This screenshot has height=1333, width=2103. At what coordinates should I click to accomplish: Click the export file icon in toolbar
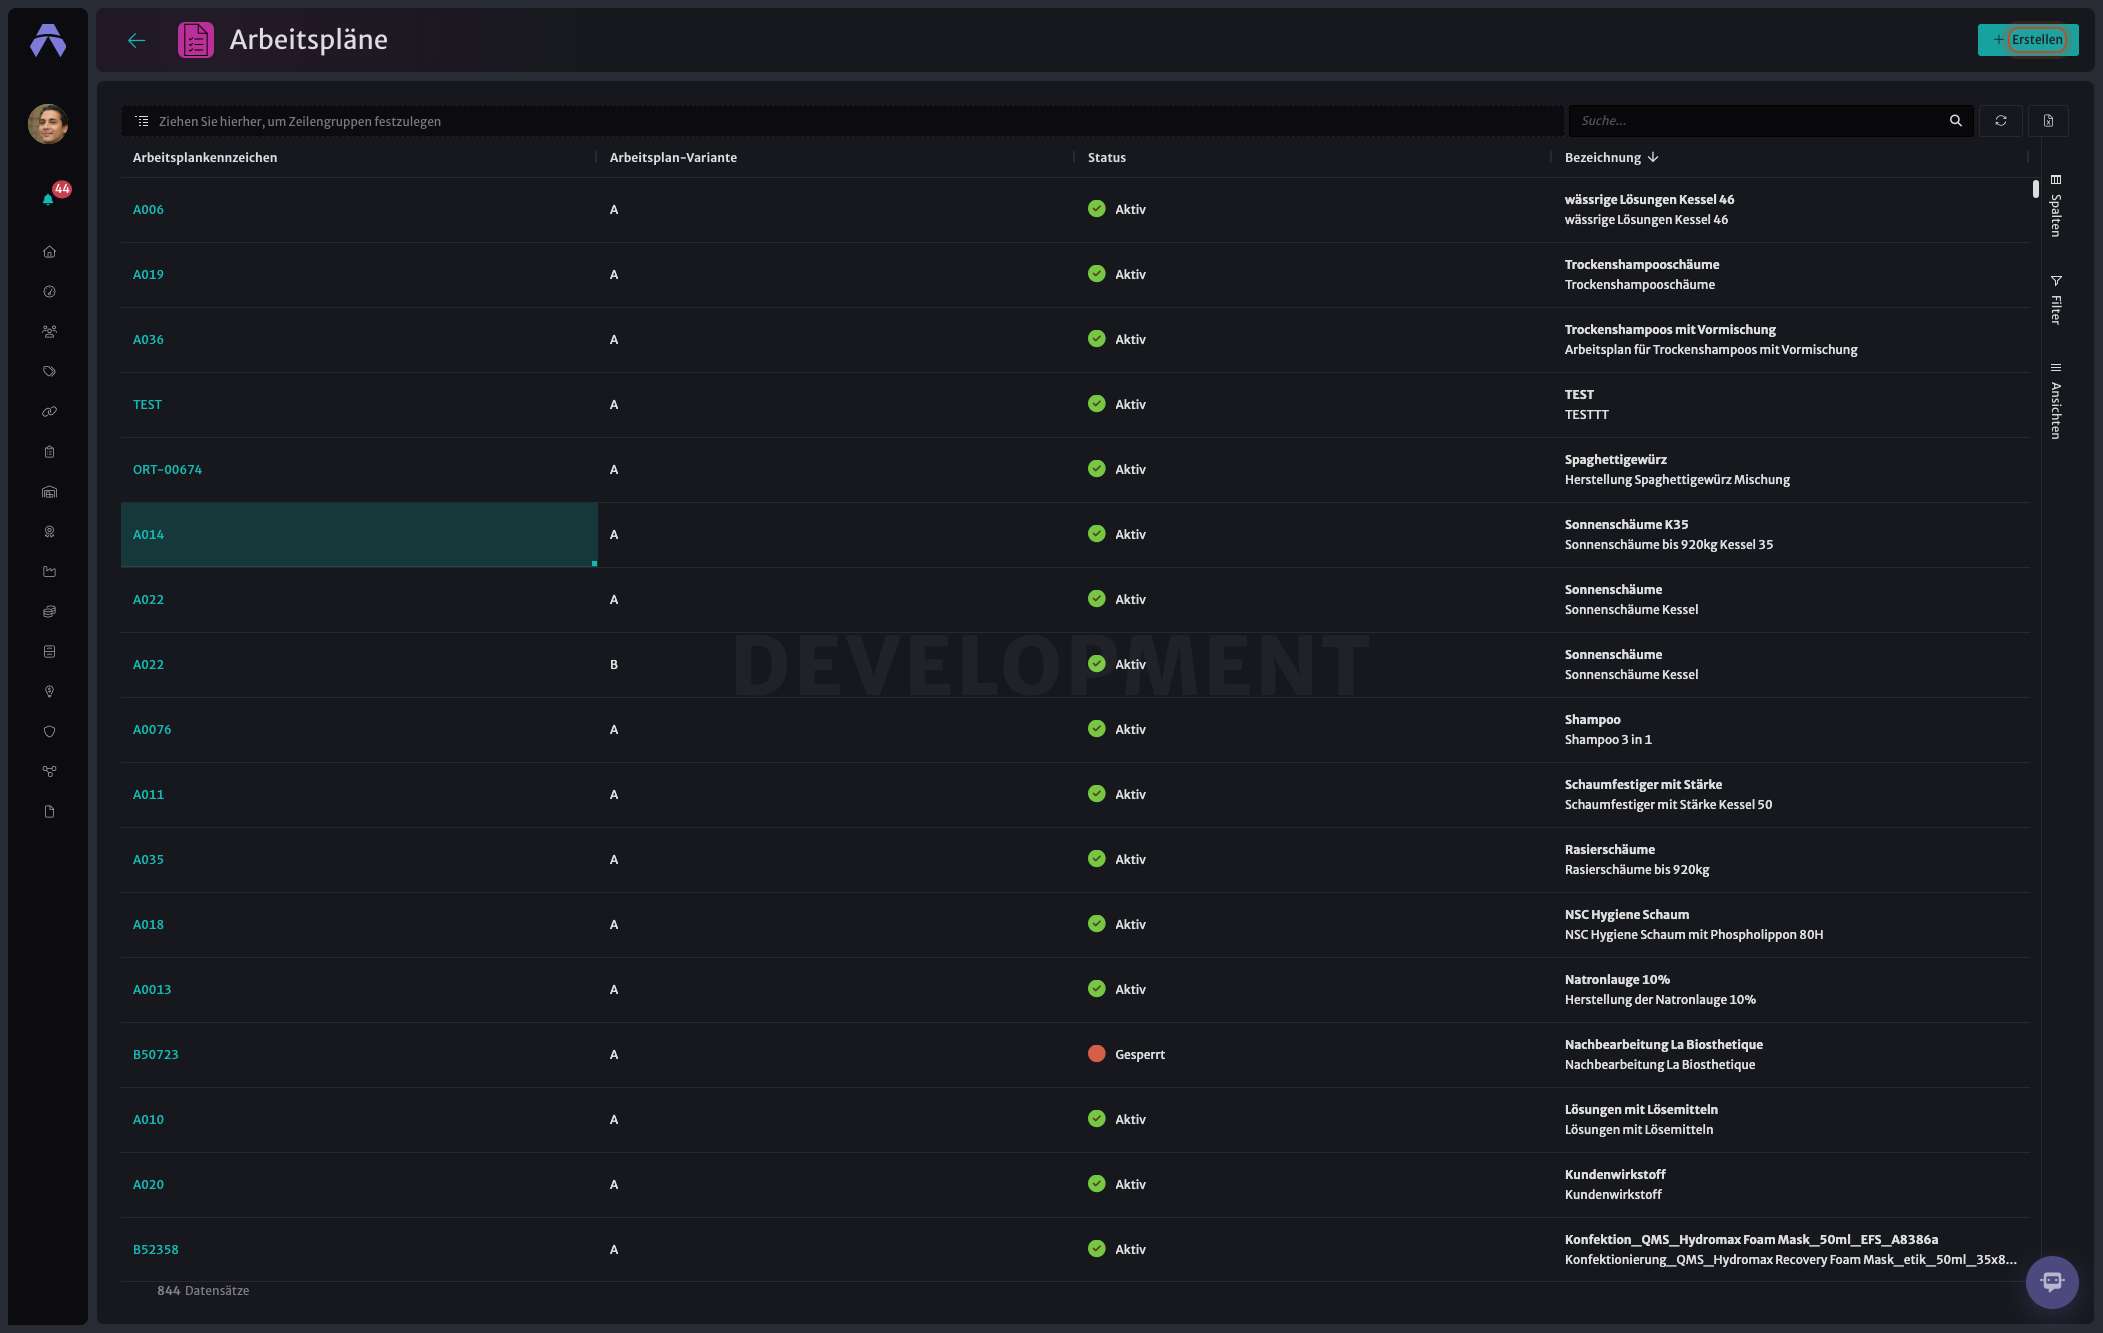(2048, 121)
